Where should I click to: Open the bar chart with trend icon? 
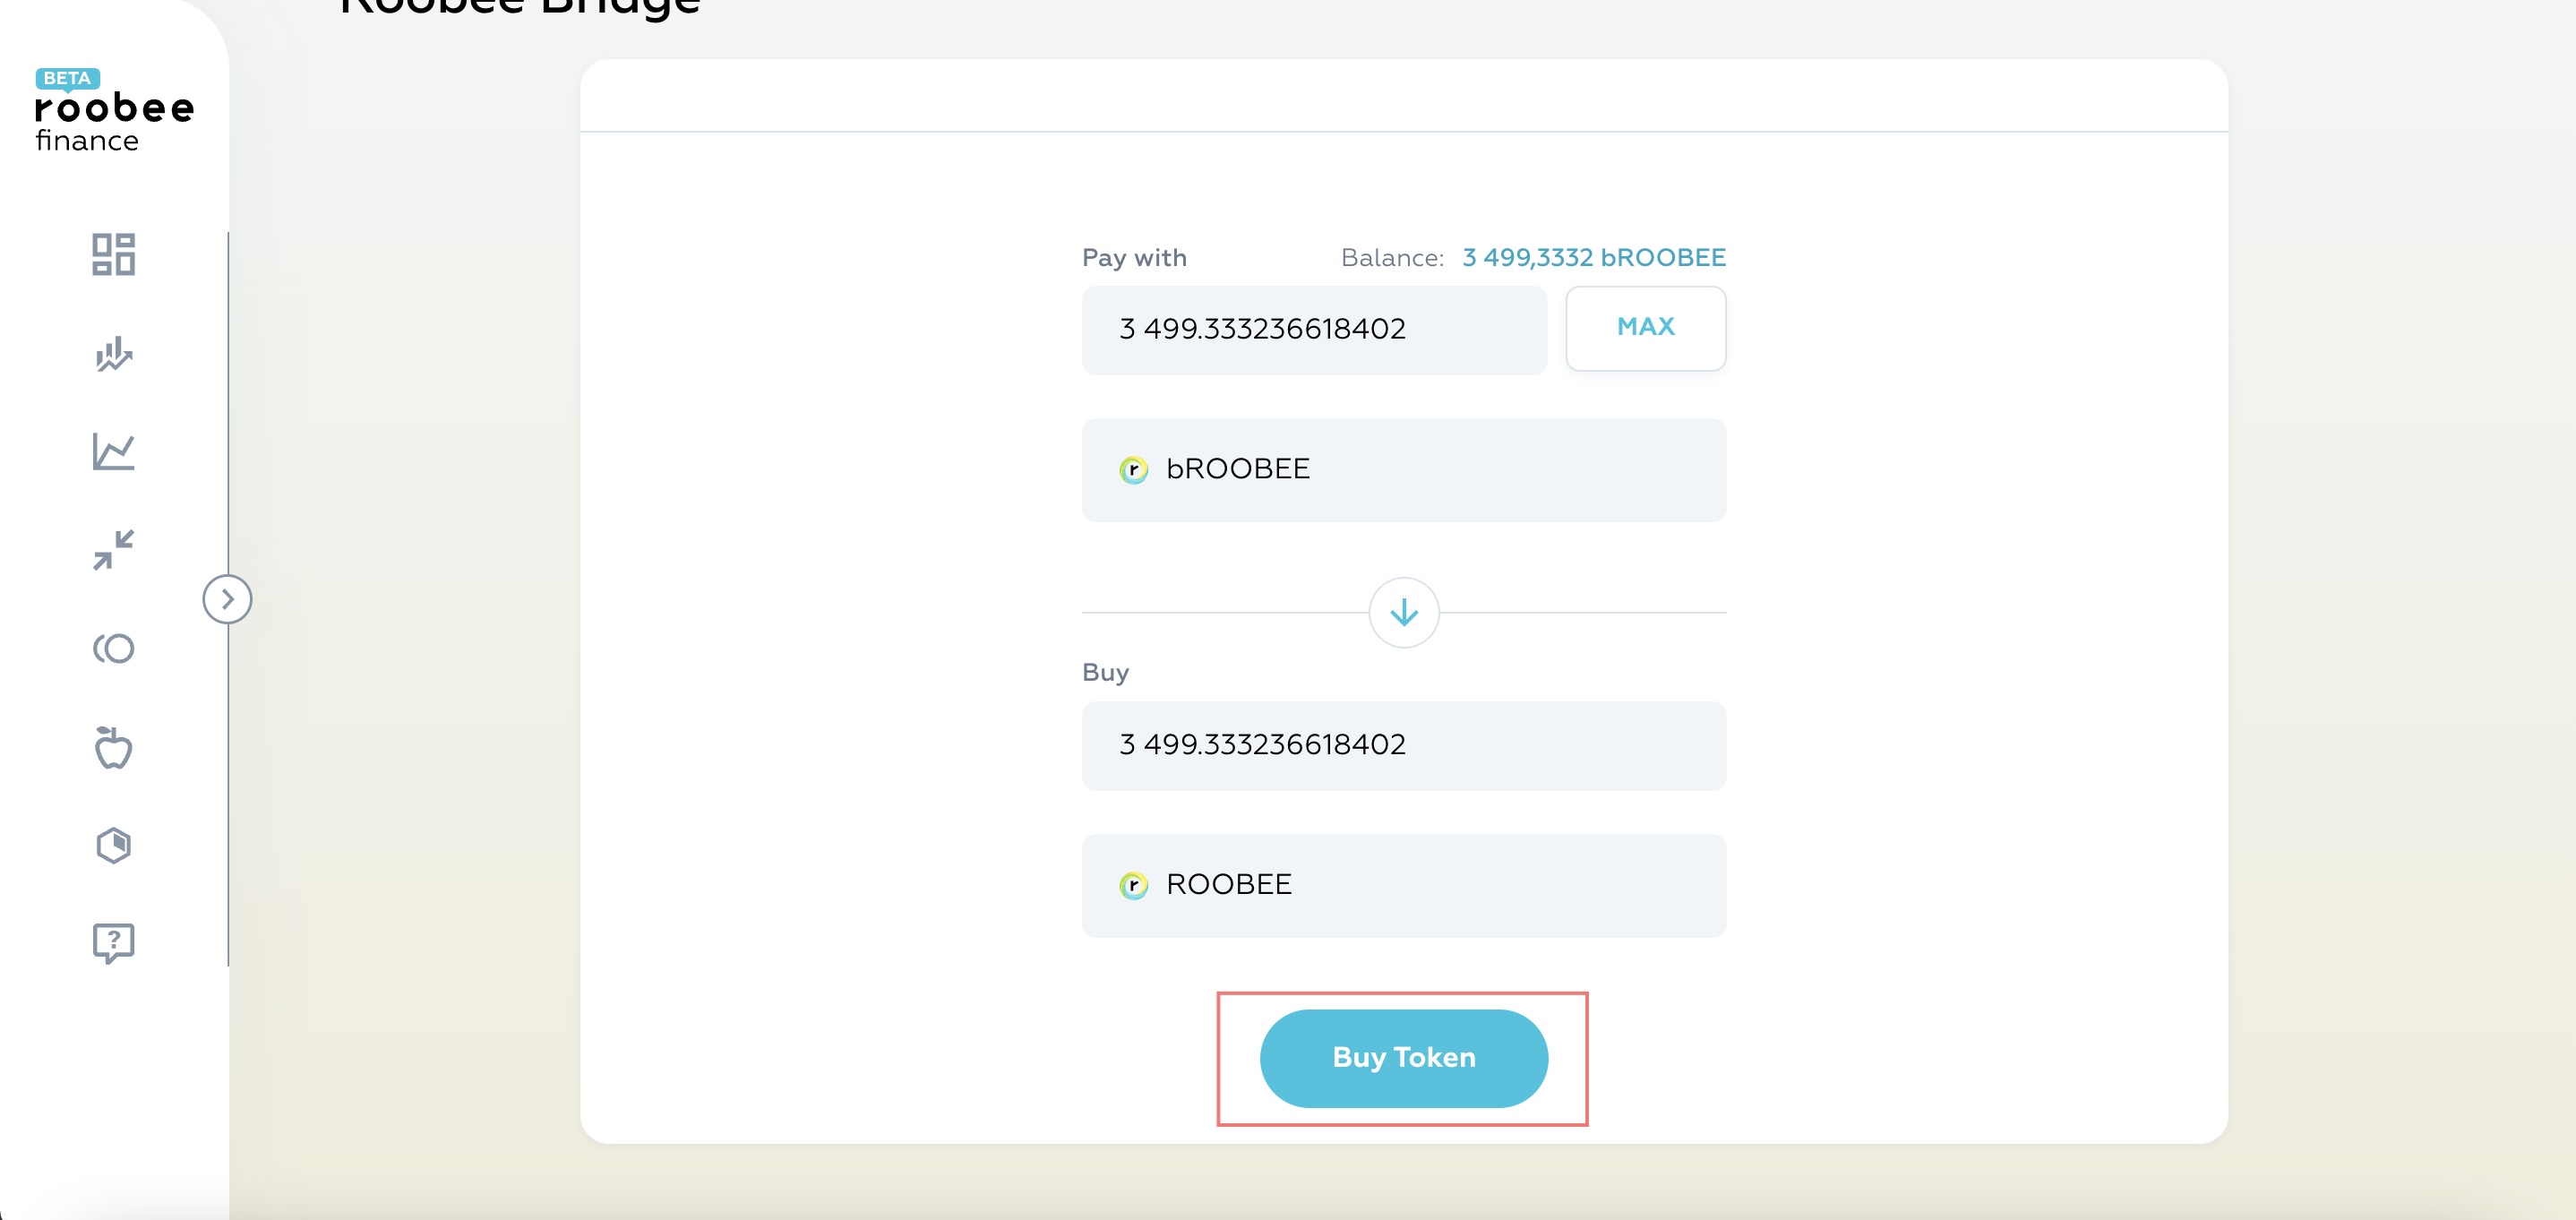(x=113, y=353)
